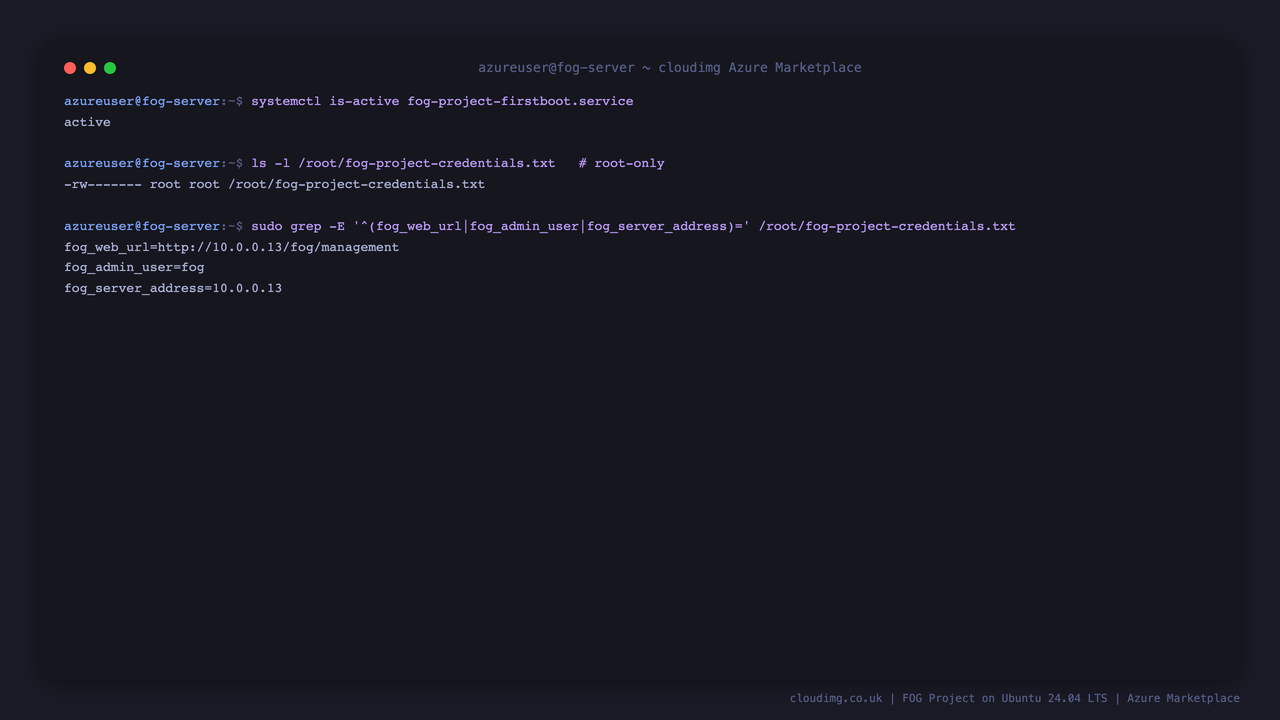The image size is (1280, 720).
Task: Click the first prompt 'azureuser@fog-server' before systemctl
Action: coord(142,101)
